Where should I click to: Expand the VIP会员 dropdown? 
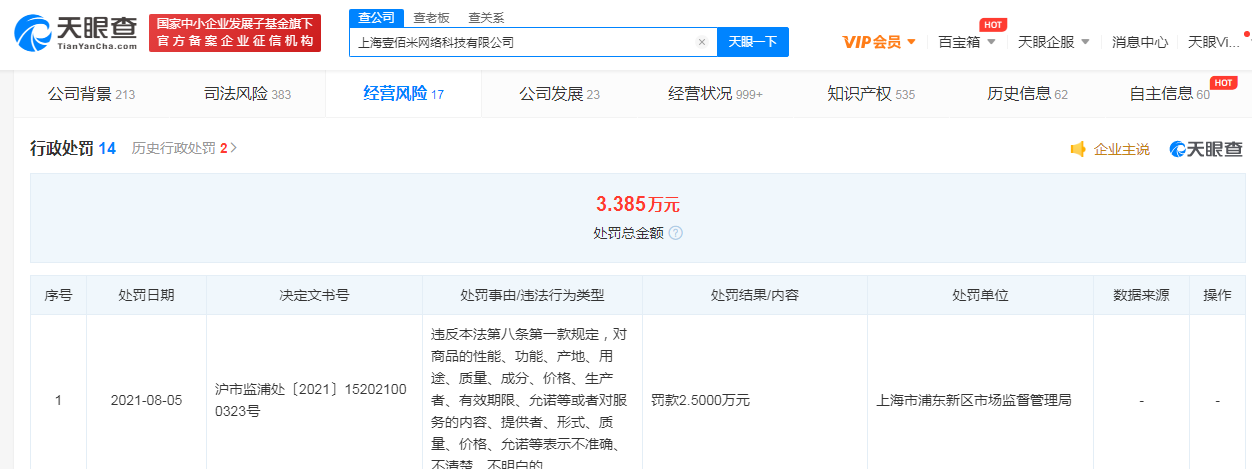(x=880, y=42)
